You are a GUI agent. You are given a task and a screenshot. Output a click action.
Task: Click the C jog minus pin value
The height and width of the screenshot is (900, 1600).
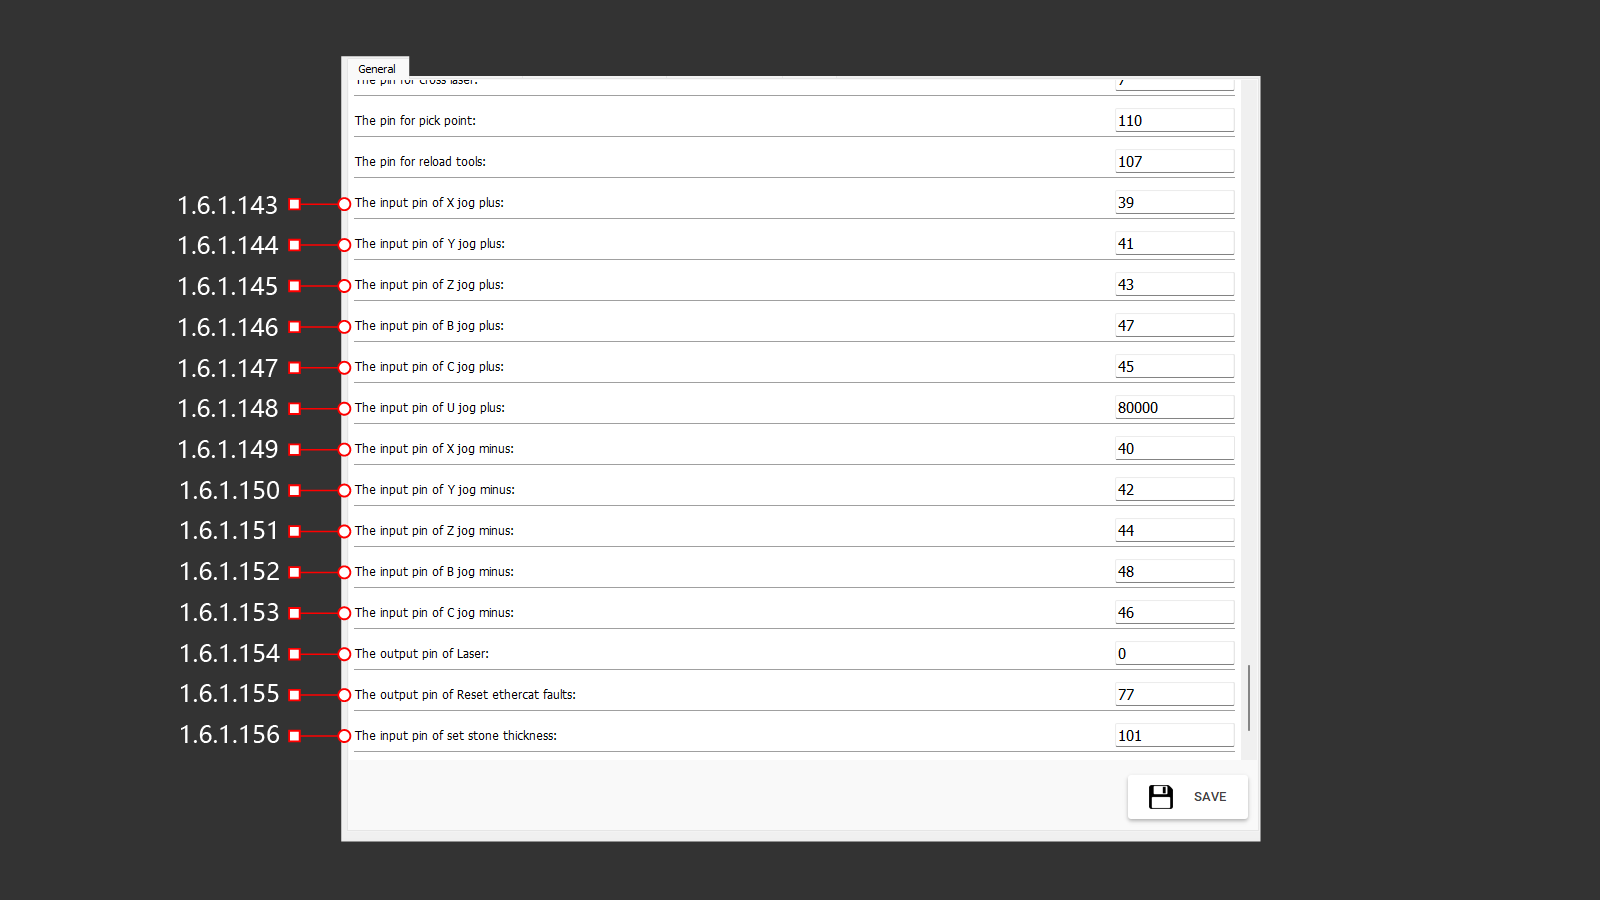(1173, 613)
